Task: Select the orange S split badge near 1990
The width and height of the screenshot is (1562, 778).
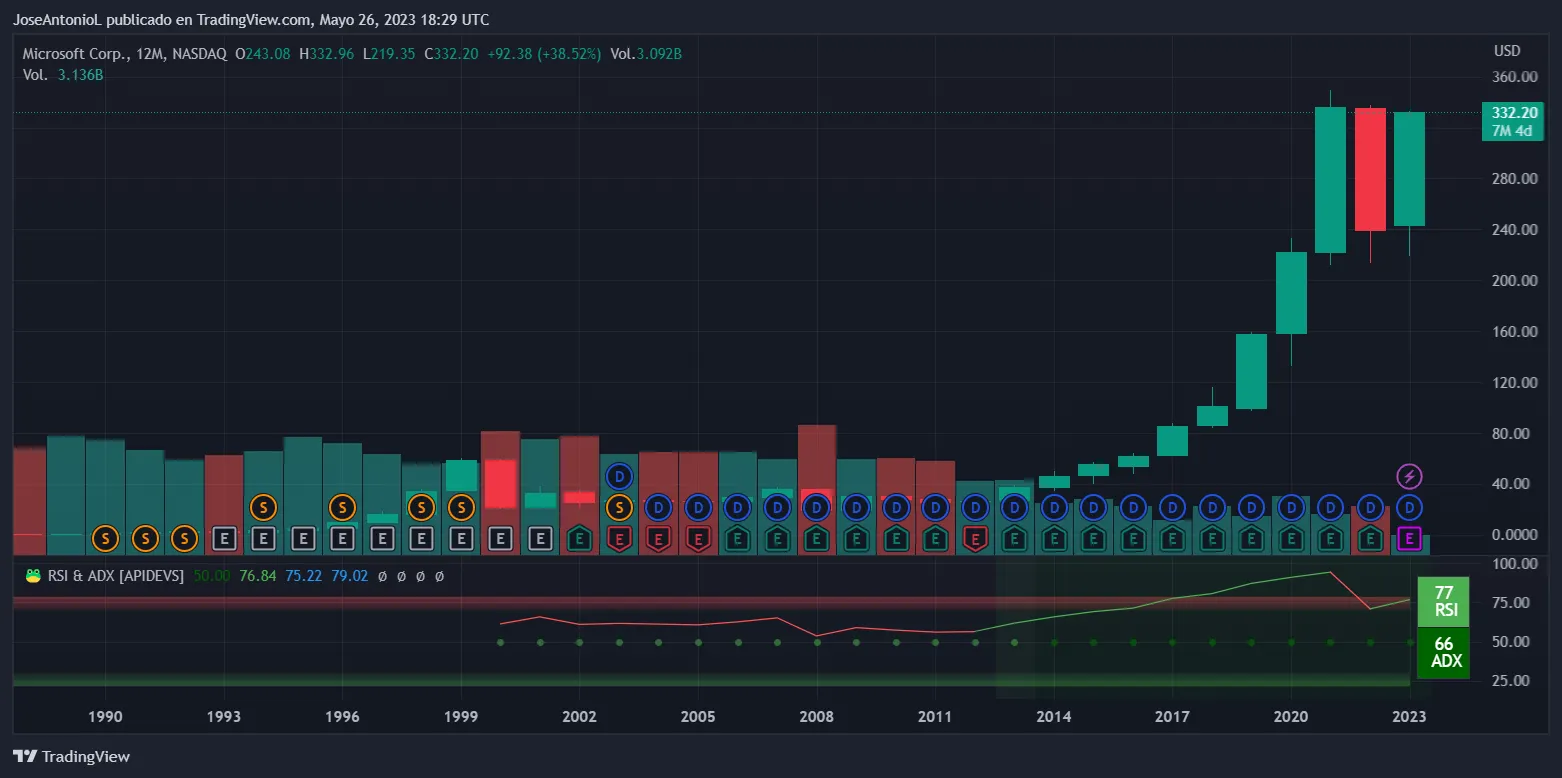Action: click(x=104, y=539)
